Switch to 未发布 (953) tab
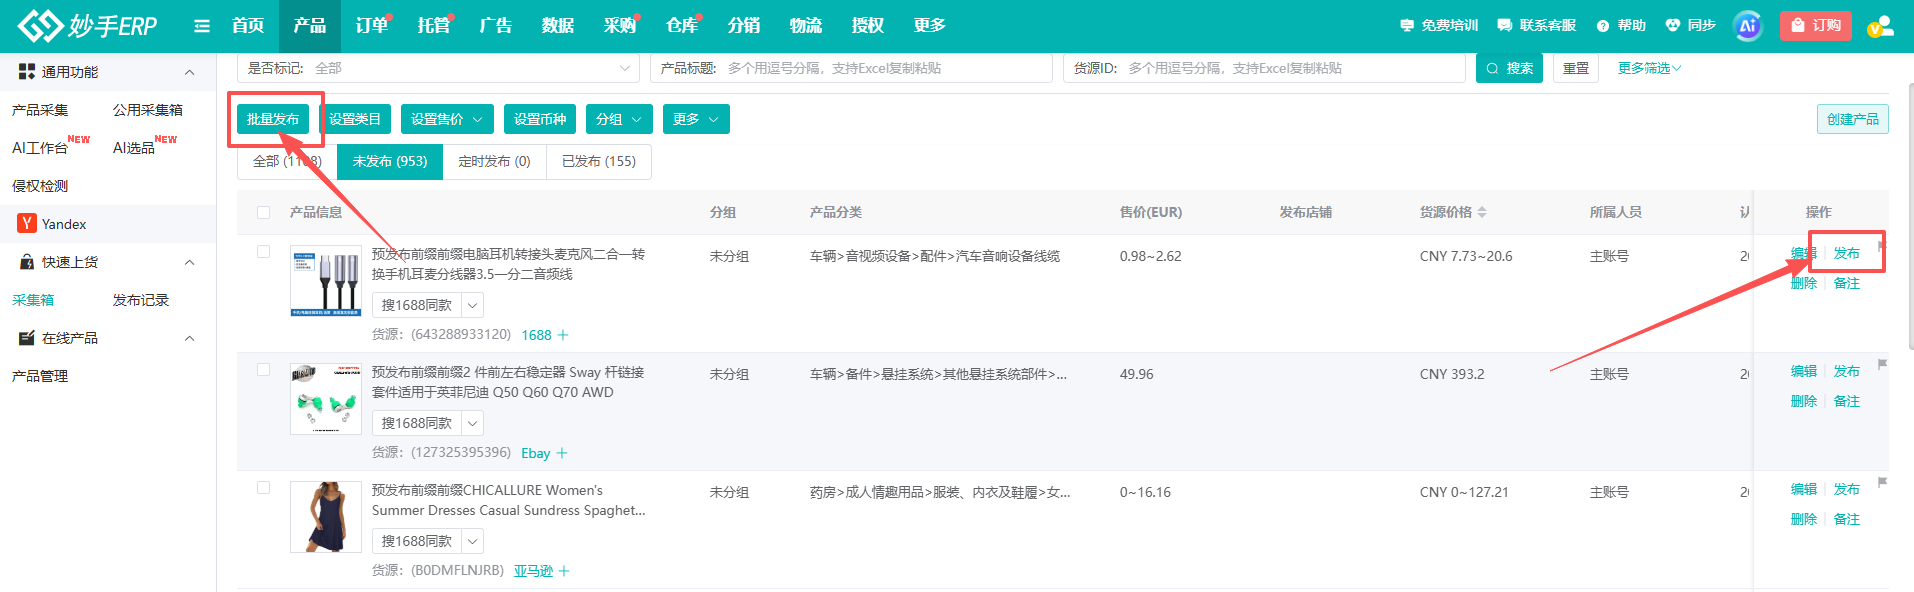 tap(390, 161)
